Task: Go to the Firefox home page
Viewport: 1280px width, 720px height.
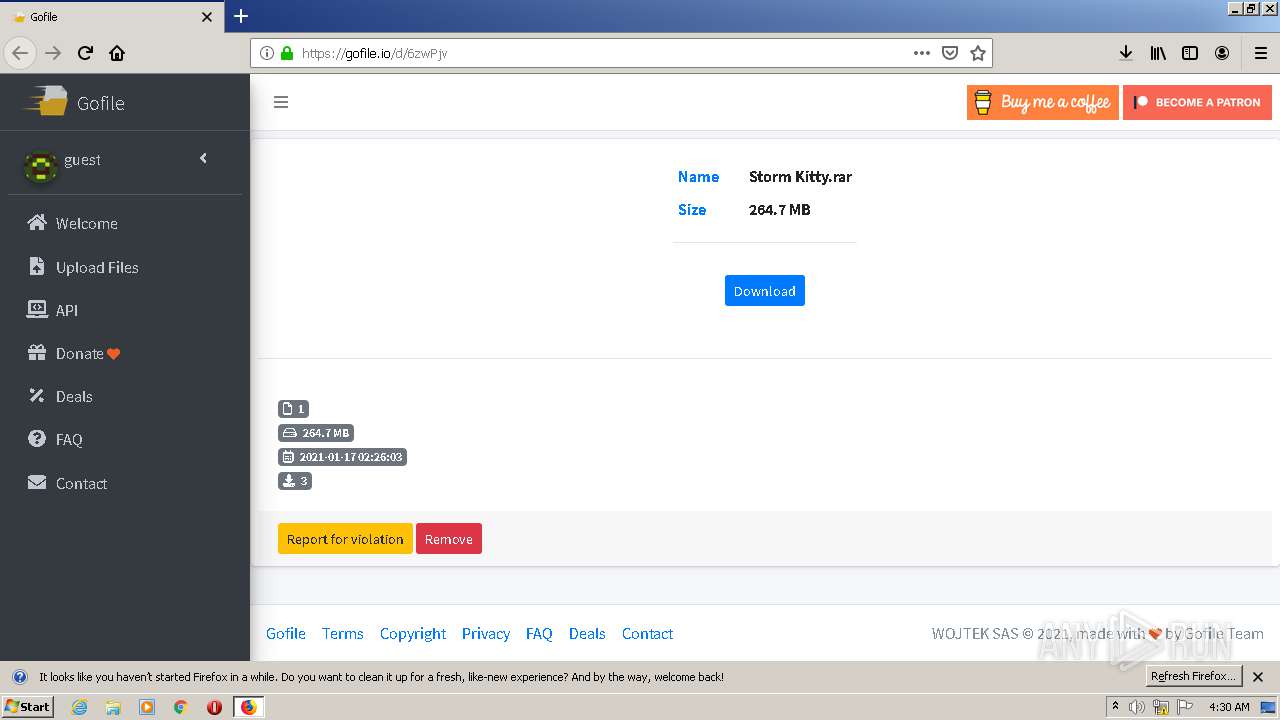Action: coord(117,53)
